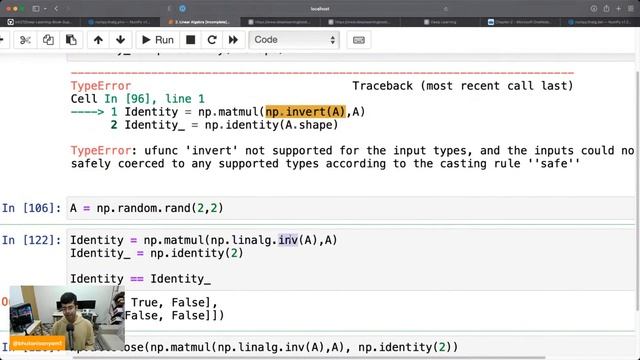This screenshot has height=360, width=640.
Task: Open Safari downloads icon
Action: (x=594, y=9)
